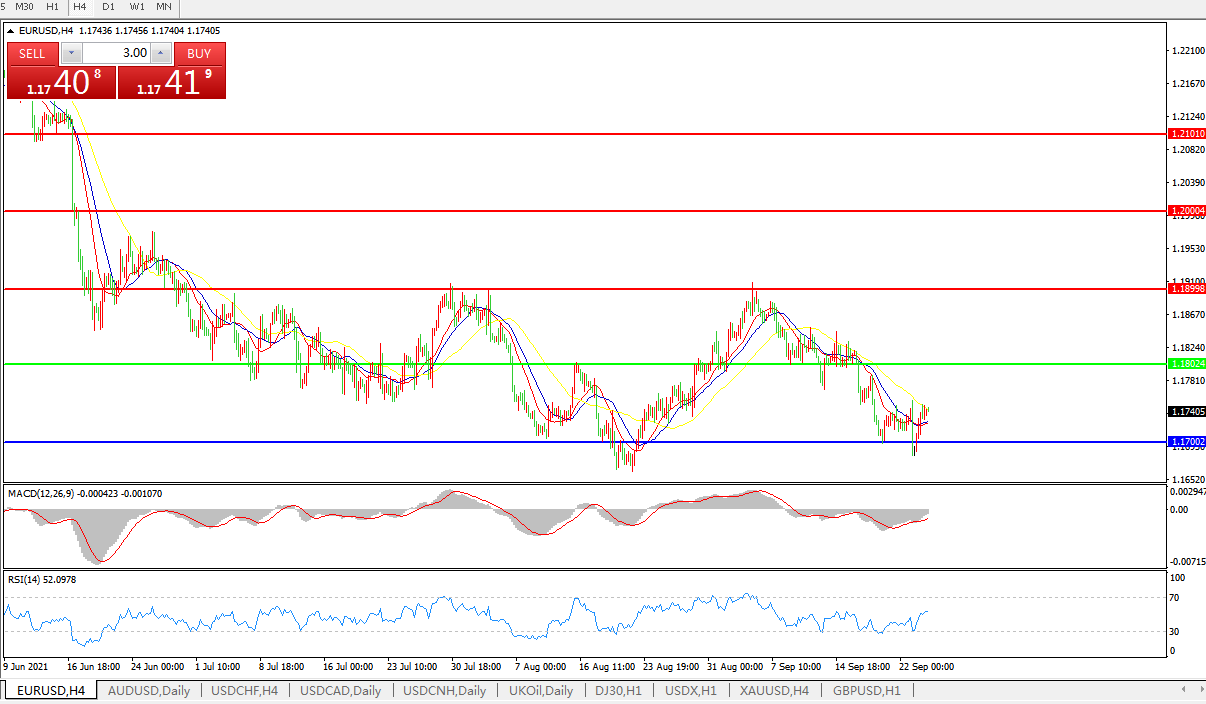Click the green 1.18024 price level label

click(1186, 364)
